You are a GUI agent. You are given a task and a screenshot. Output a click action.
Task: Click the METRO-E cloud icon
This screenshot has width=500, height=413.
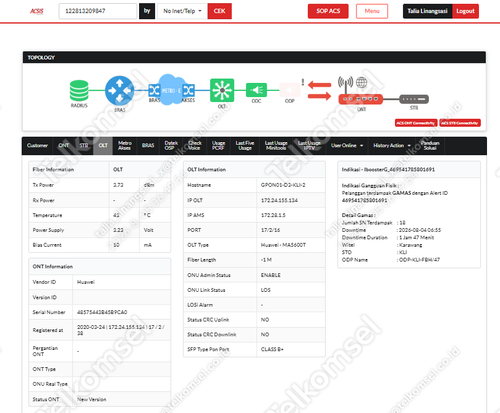171,90
